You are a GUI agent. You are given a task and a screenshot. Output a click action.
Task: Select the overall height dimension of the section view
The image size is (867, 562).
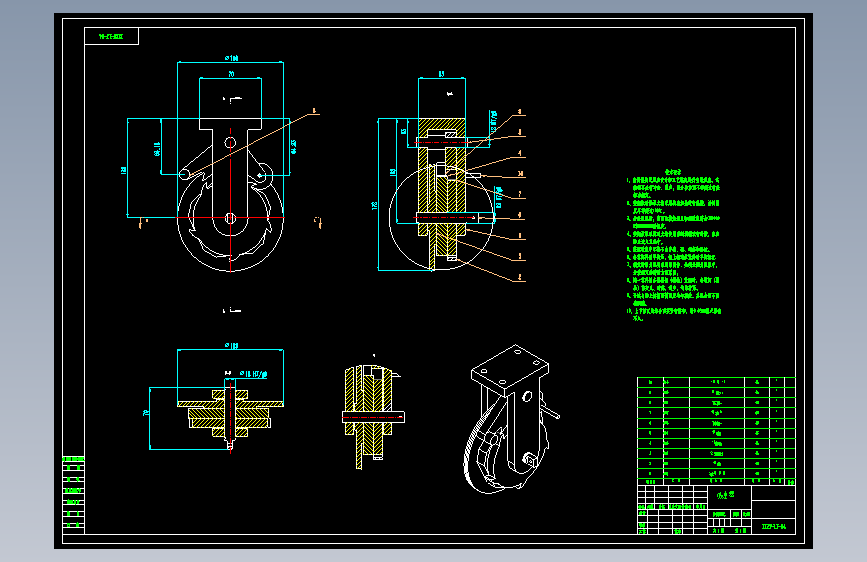[375, 205]
